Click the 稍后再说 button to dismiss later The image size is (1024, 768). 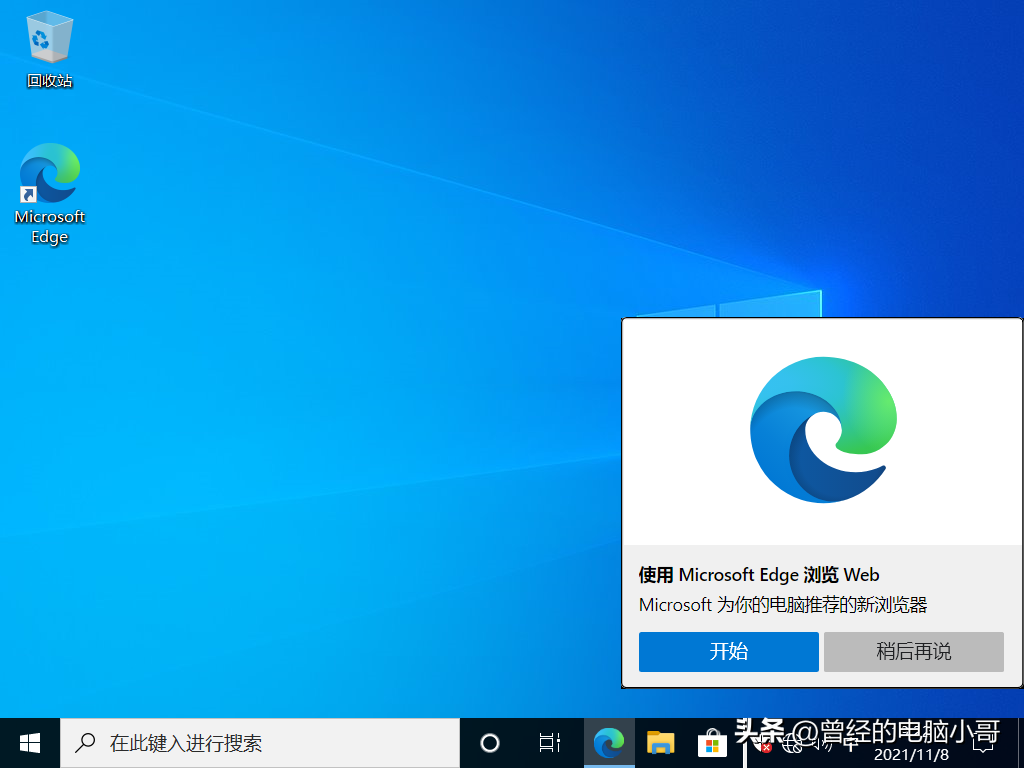[913, 651]
